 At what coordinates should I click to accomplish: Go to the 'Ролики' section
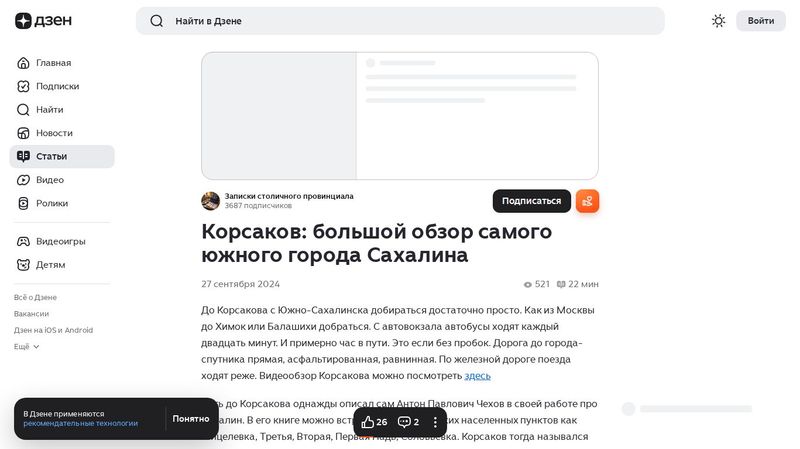pyautogui.click(x=52, y=203)
